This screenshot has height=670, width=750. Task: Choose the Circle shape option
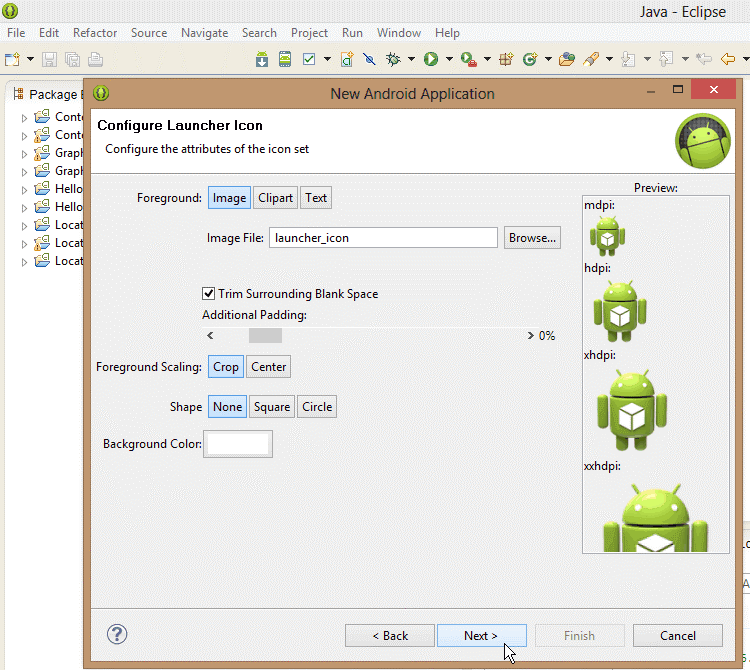(x=317, y=407)
